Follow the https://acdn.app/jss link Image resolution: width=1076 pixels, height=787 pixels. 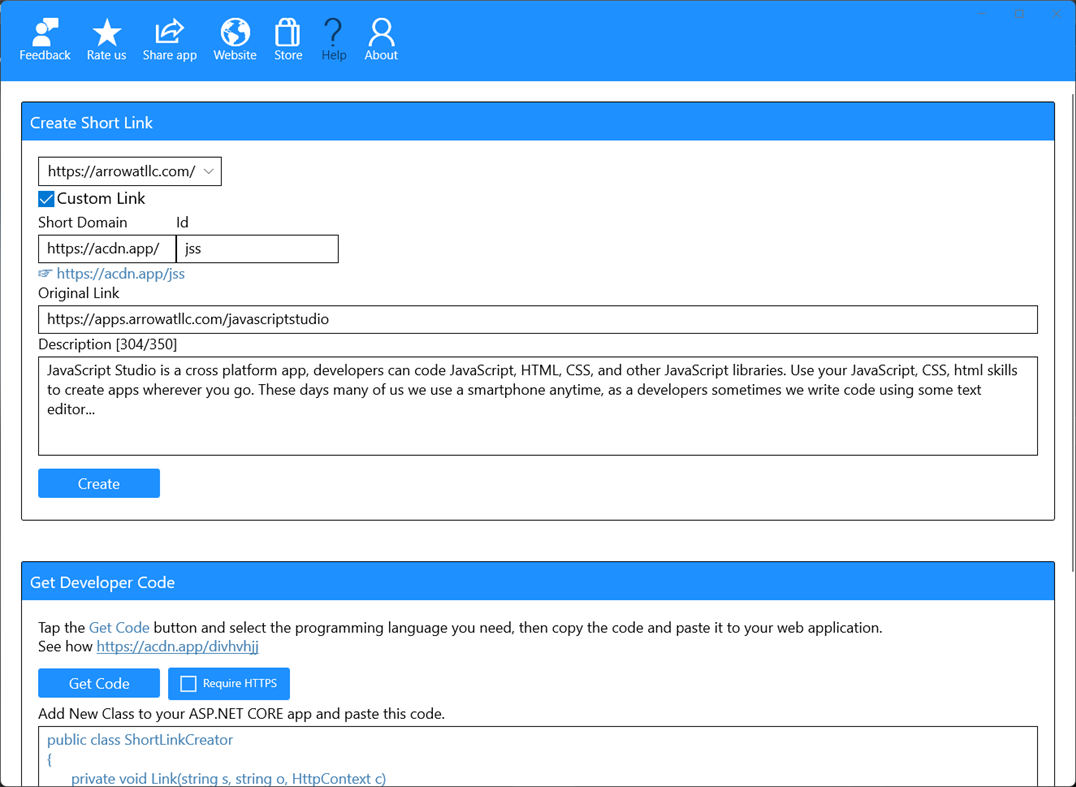pos(121,273)
